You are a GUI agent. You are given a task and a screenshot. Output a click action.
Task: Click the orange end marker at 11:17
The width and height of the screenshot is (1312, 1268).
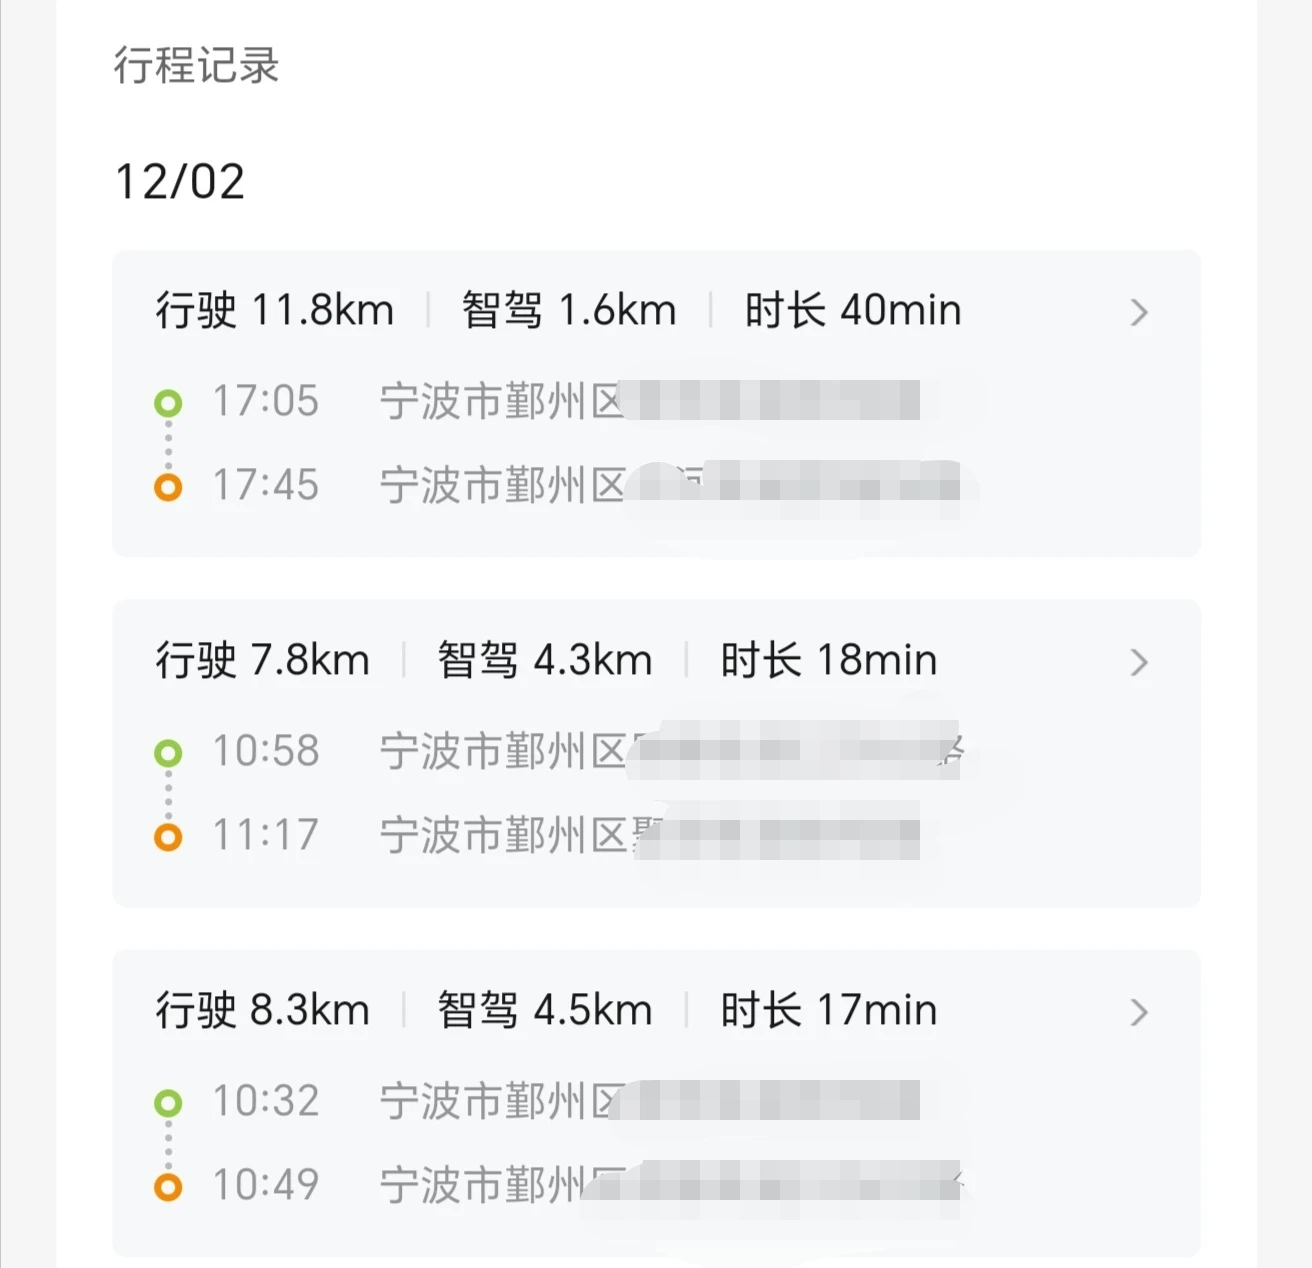click(x=168, y=837)
